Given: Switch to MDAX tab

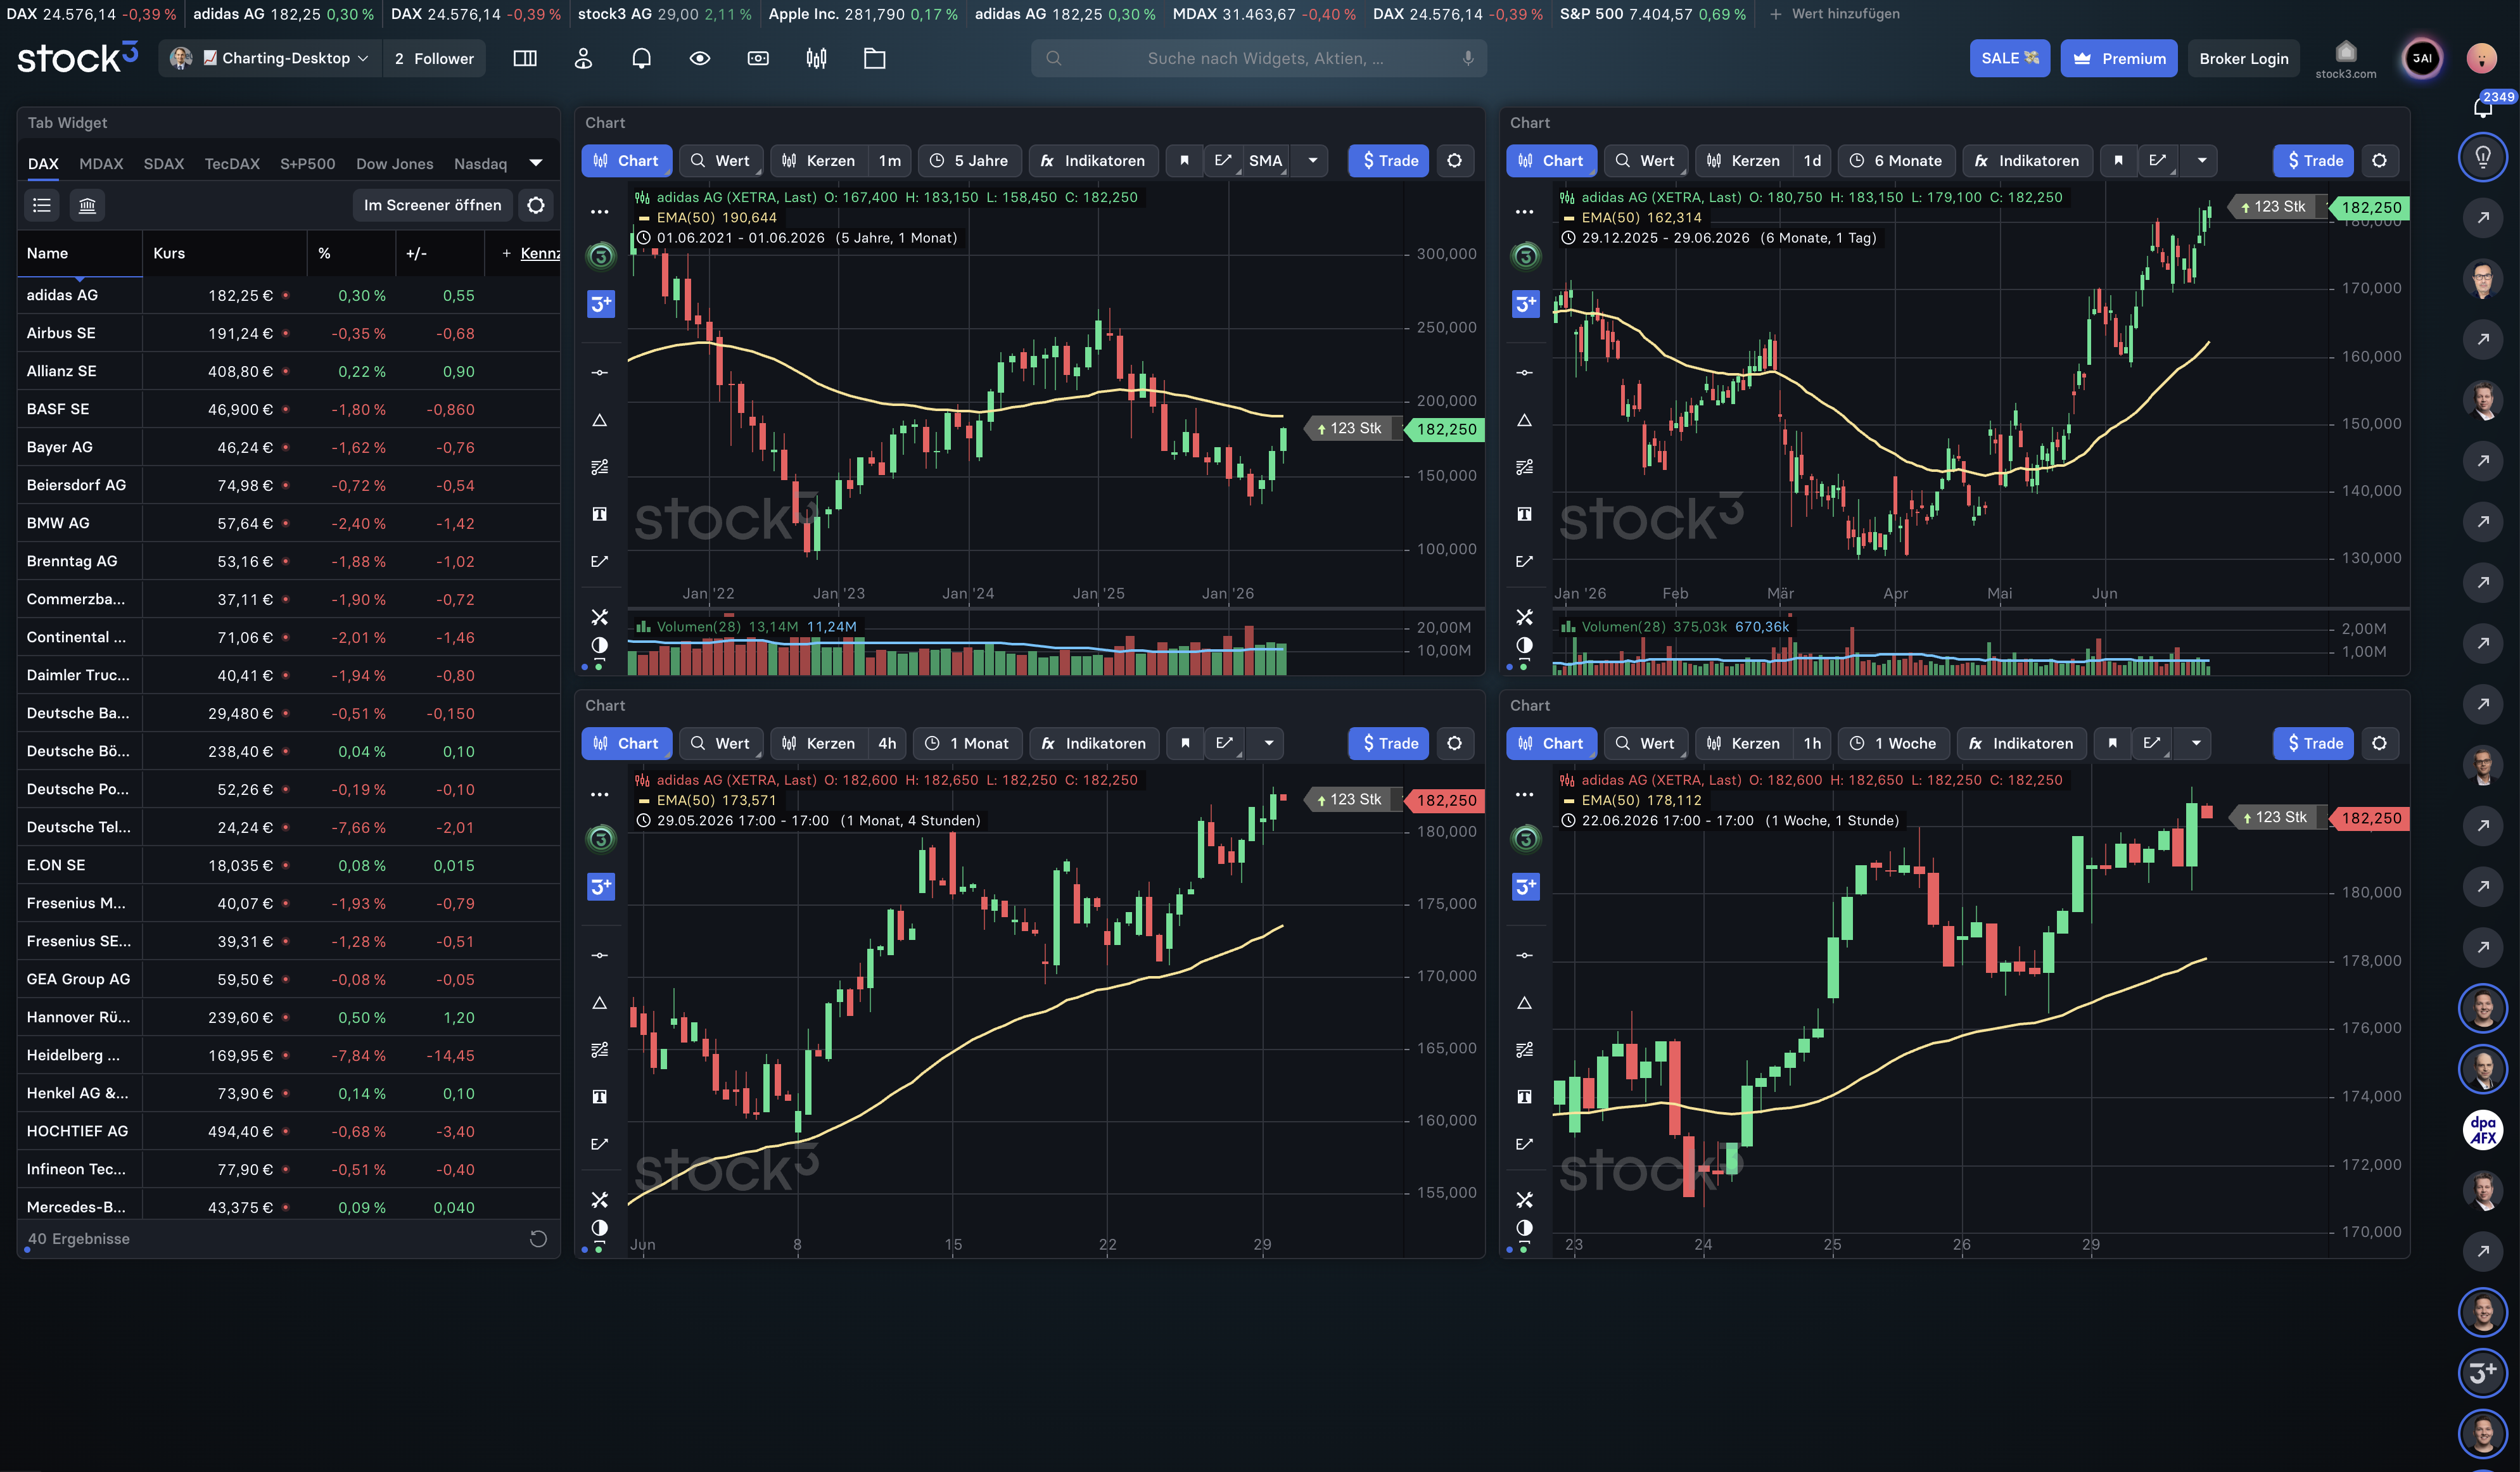Looking at the screenshot, I should 101,164.
